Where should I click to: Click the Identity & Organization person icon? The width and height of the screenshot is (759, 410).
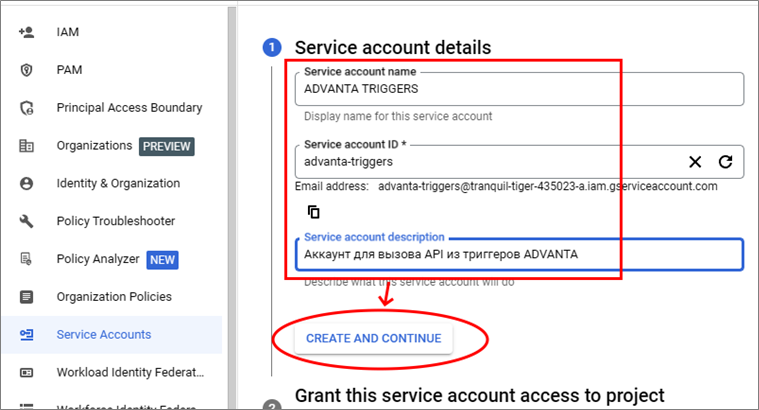[26, 183]
